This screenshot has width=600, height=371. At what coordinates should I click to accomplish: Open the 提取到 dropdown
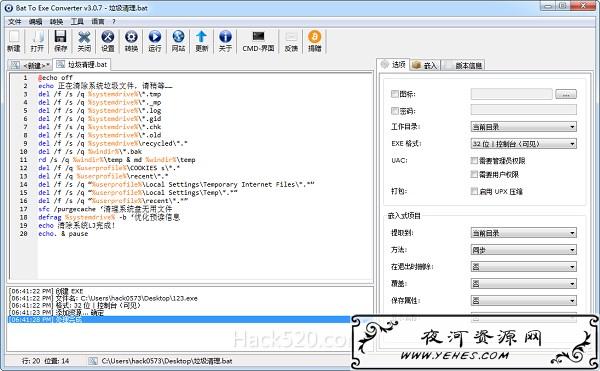pos(523,233)
